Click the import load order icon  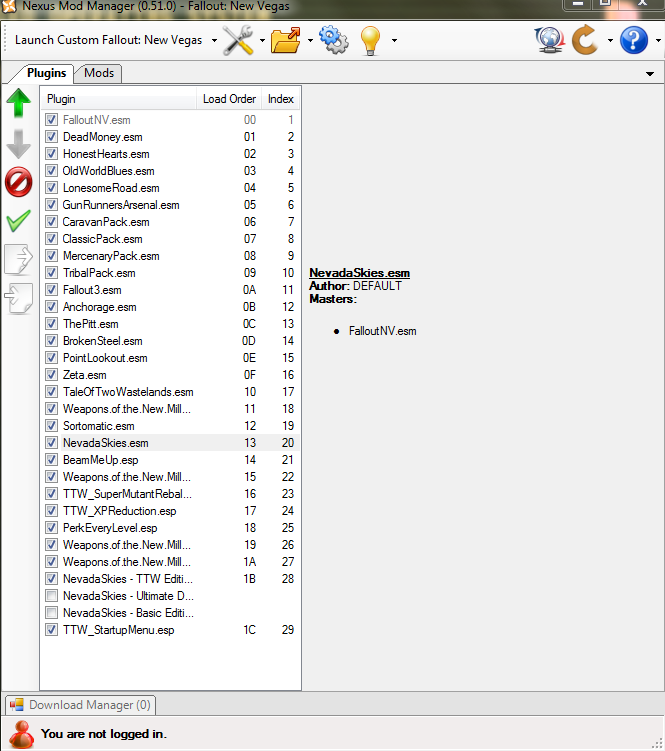point(19,298)
